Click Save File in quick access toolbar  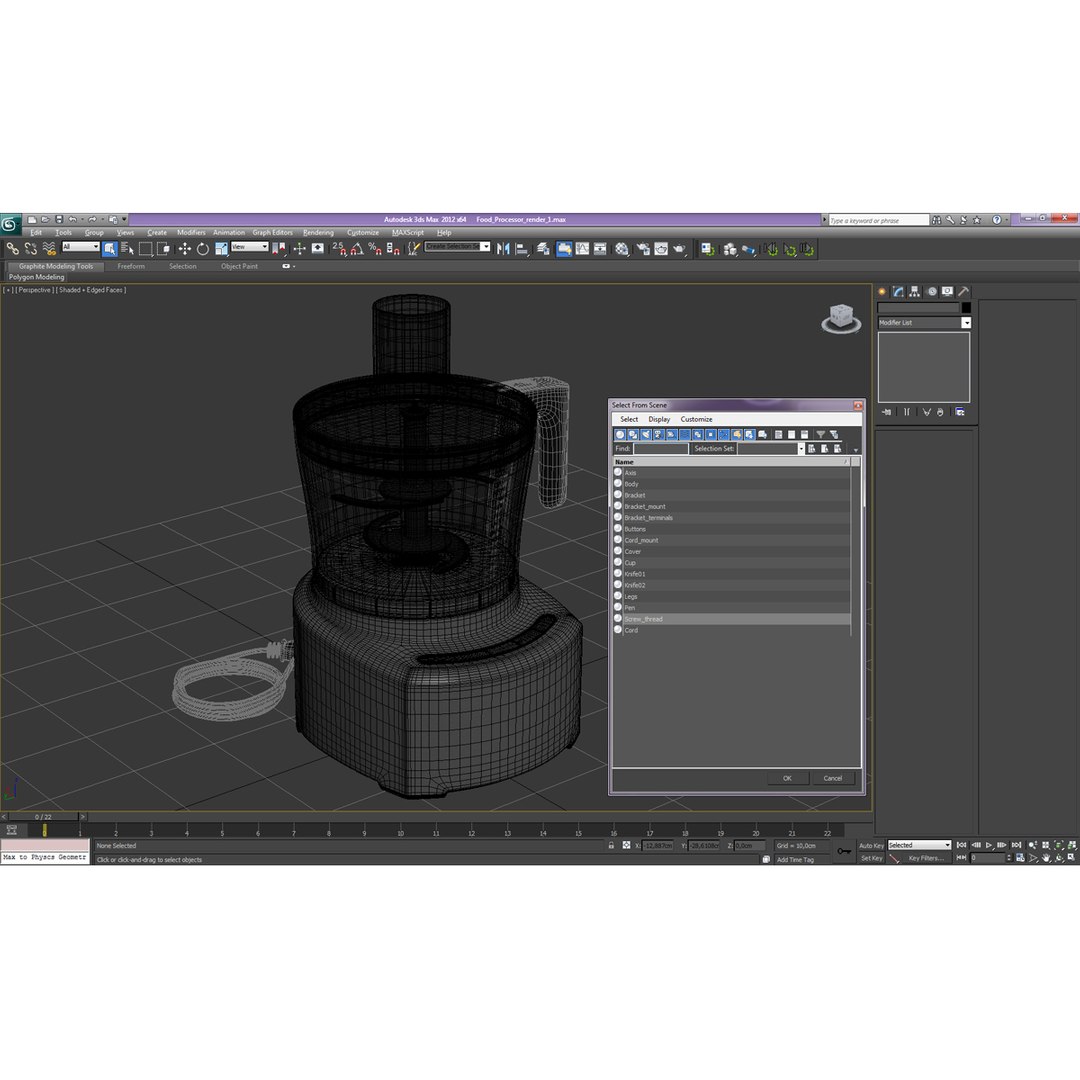59,219
